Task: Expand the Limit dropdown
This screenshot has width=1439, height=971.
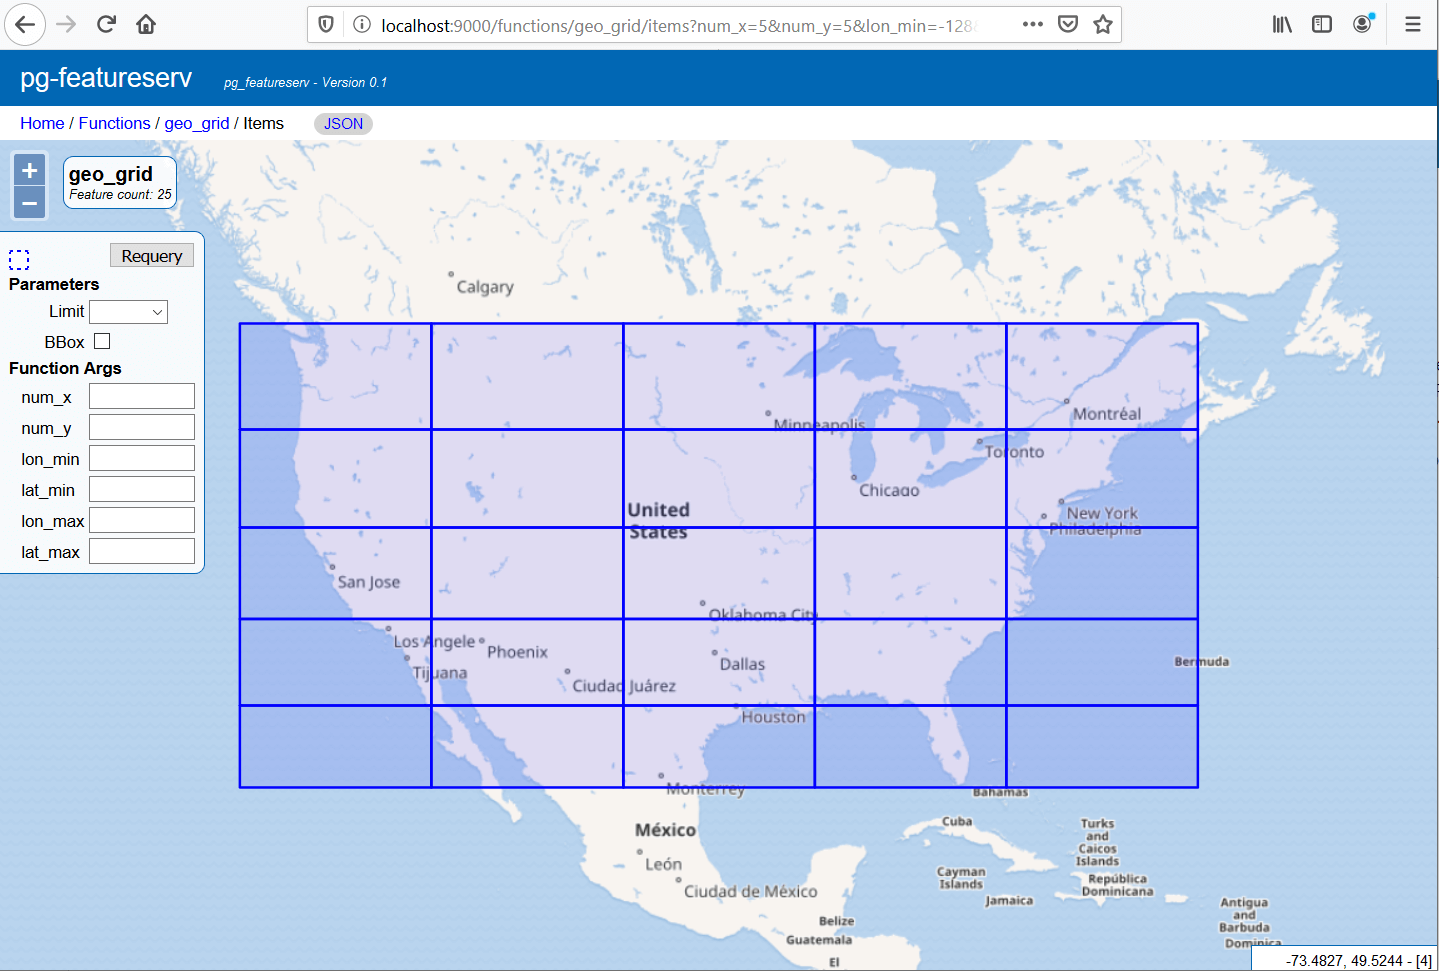Action: tap(129, 312)
